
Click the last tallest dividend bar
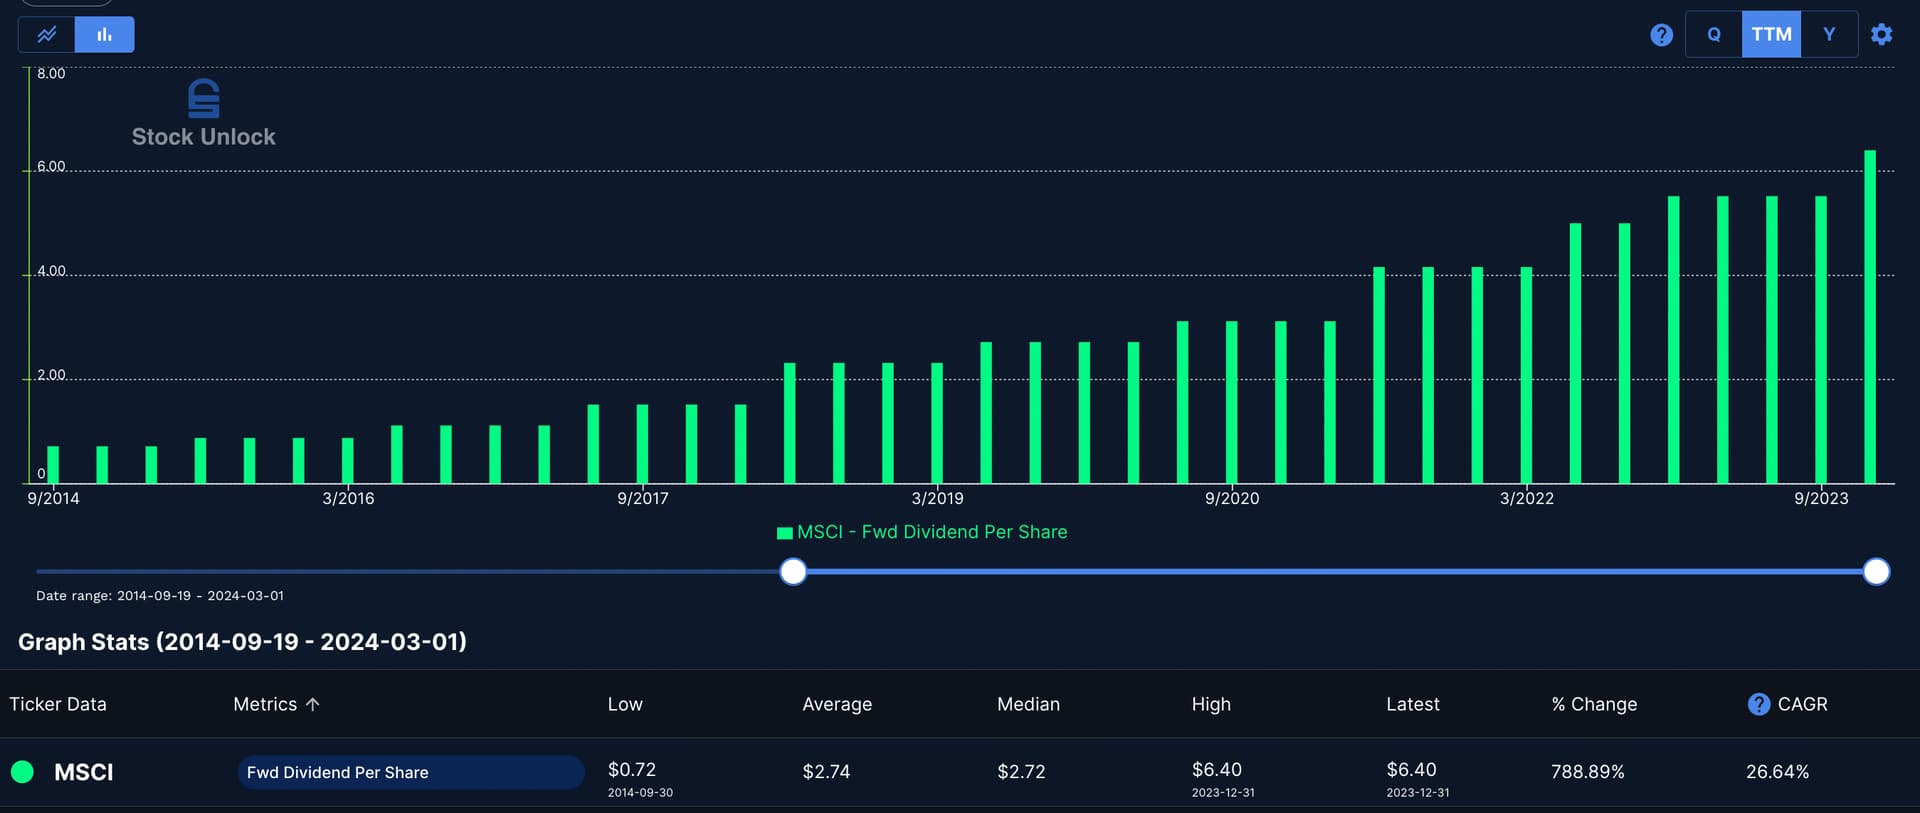click(1870, 320)
